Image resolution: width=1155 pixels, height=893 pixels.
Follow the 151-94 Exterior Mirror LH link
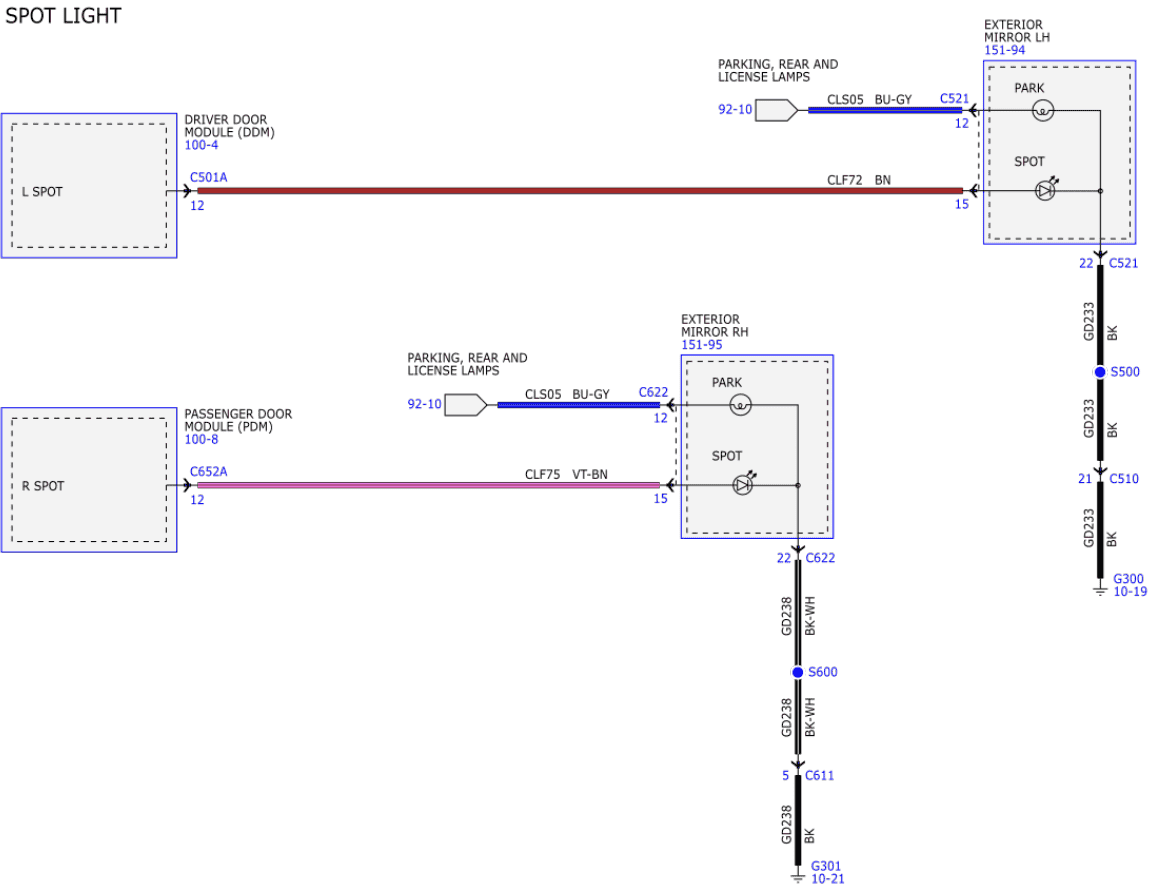coord(1005,51)
